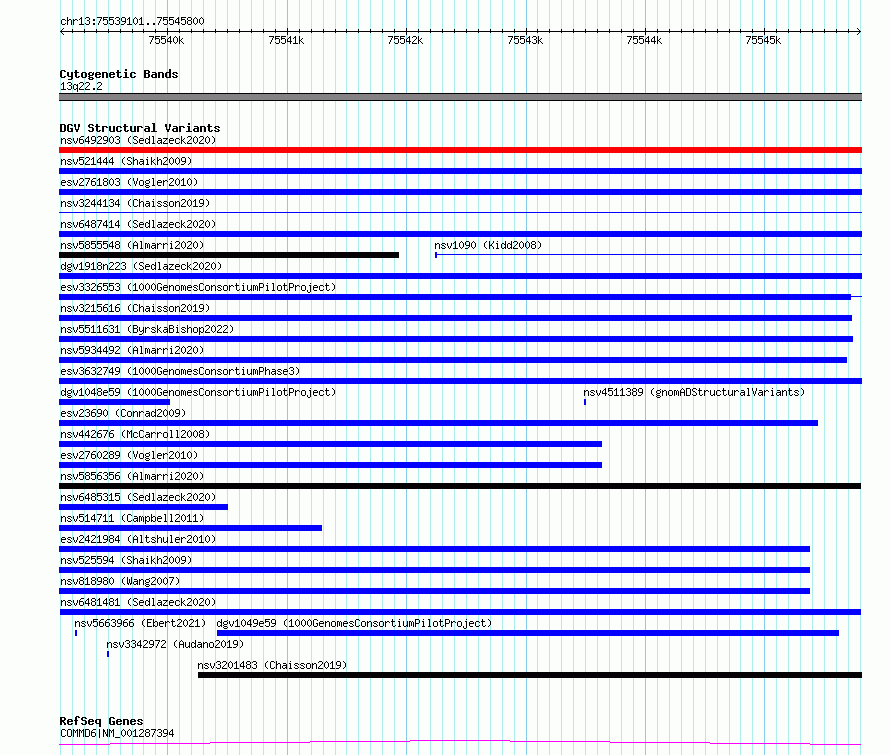Open nsv5856356 (Almarri2020) label

132,476
